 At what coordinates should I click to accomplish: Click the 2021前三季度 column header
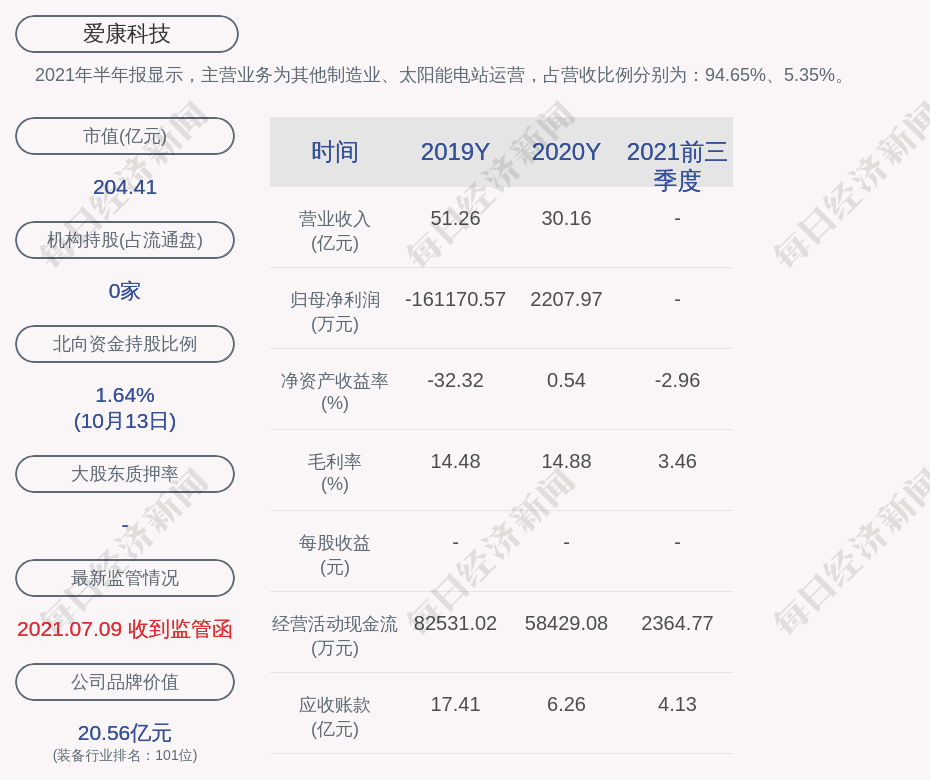pos(677,166)
